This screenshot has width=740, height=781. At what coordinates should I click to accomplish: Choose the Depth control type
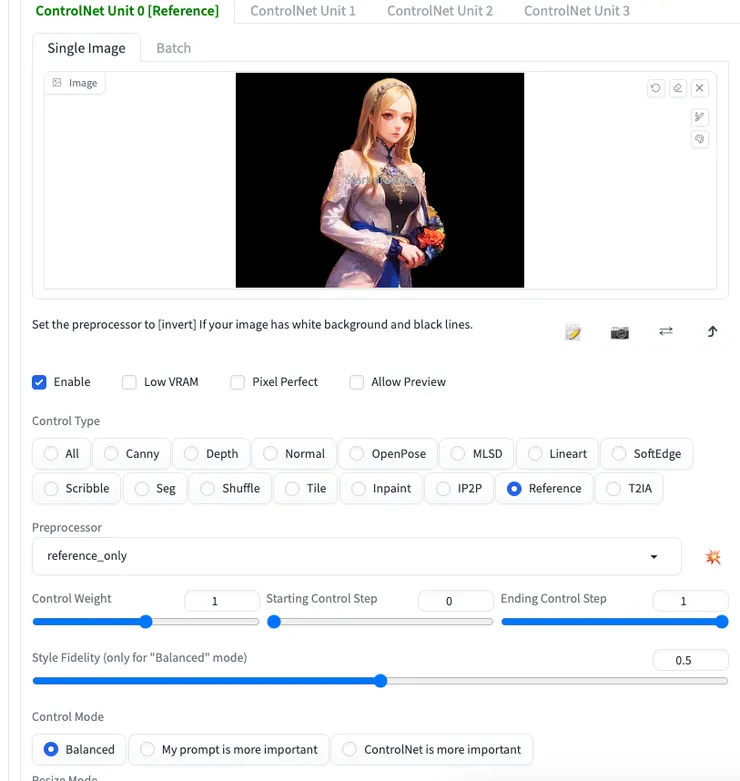(x=211, y=454)
